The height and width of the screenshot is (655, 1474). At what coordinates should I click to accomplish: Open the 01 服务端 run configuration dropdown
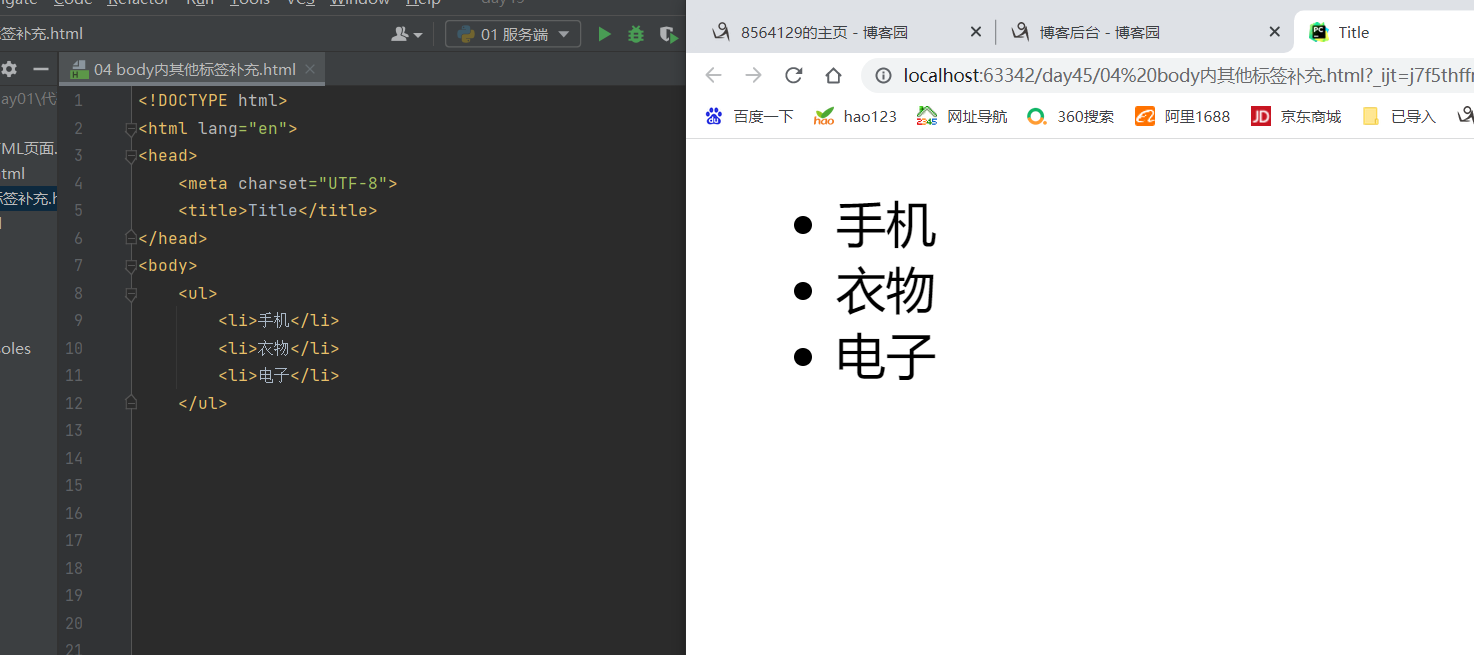[513, 34]
